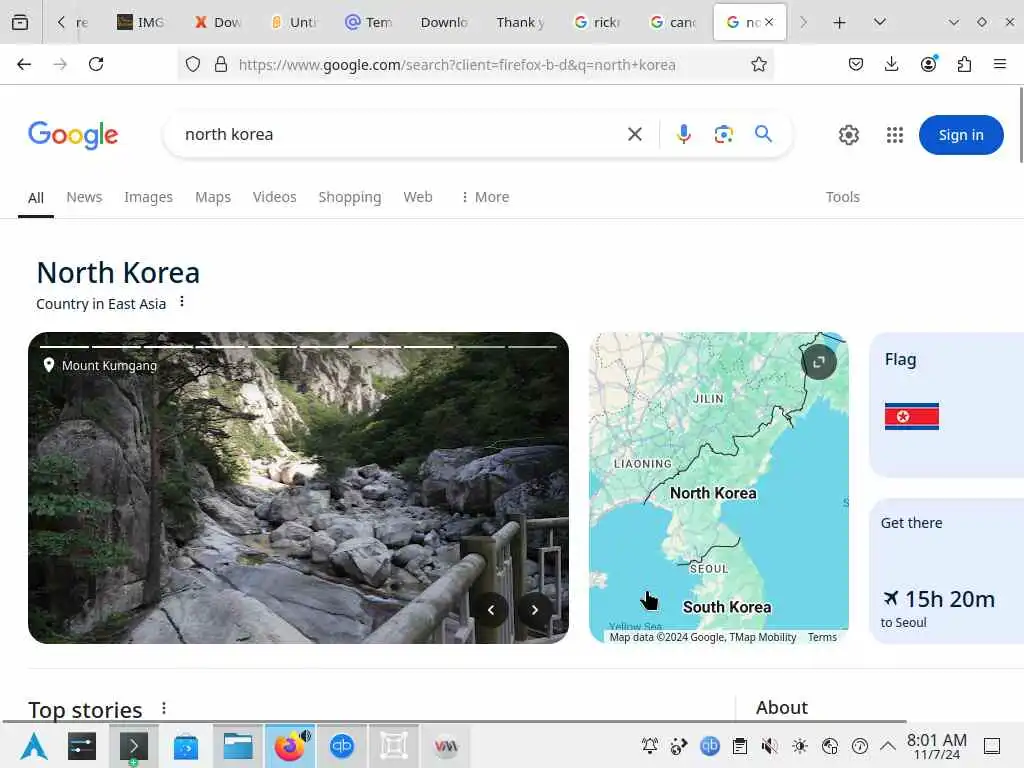Screen dimensions: 1024x768
Task: Switch to Web results tab
Action: click(418, 197)
